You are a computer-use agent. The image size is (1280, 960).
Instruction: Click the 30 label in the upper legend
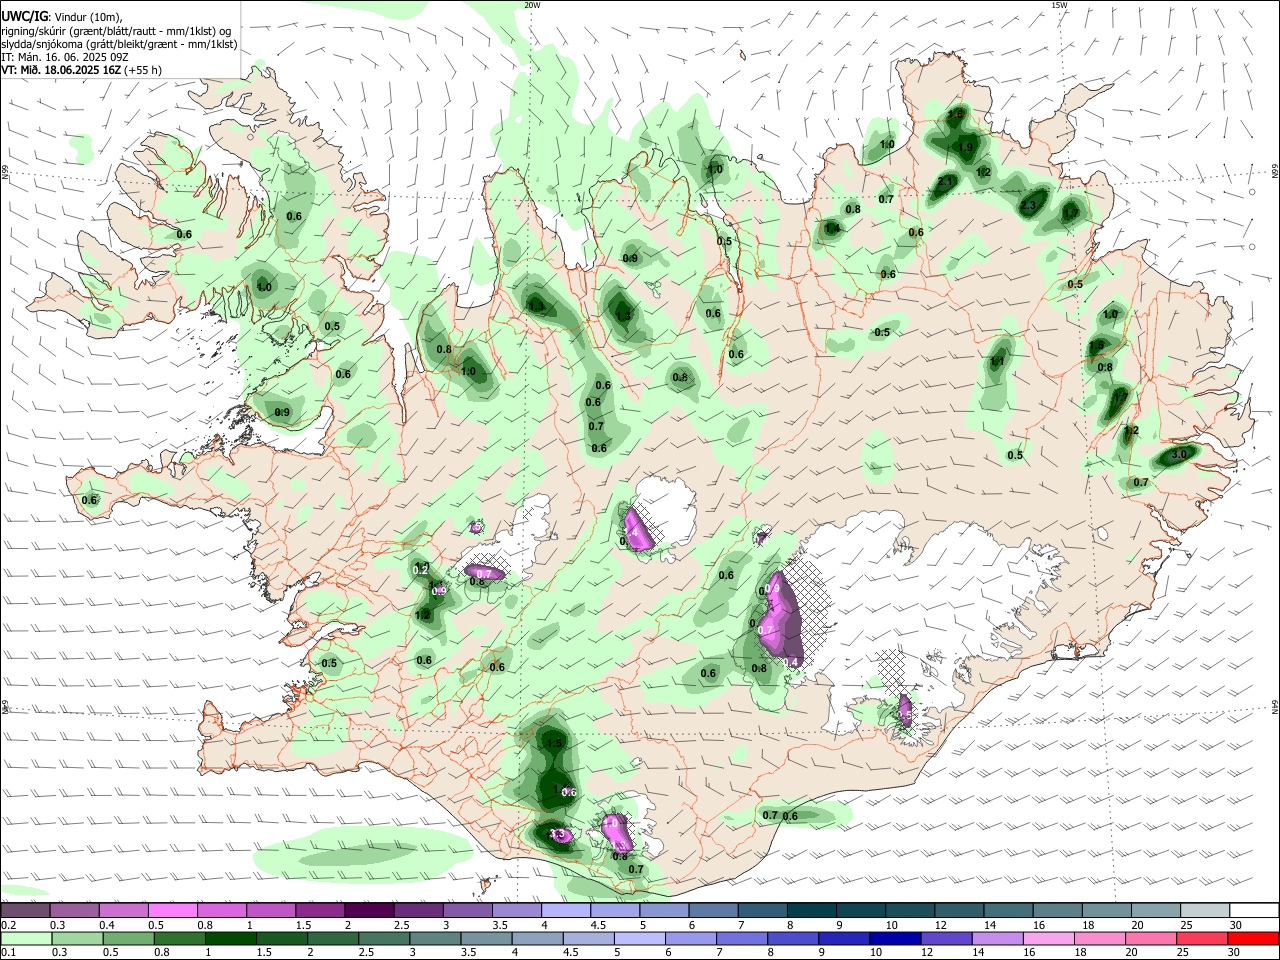[1236, 925]
